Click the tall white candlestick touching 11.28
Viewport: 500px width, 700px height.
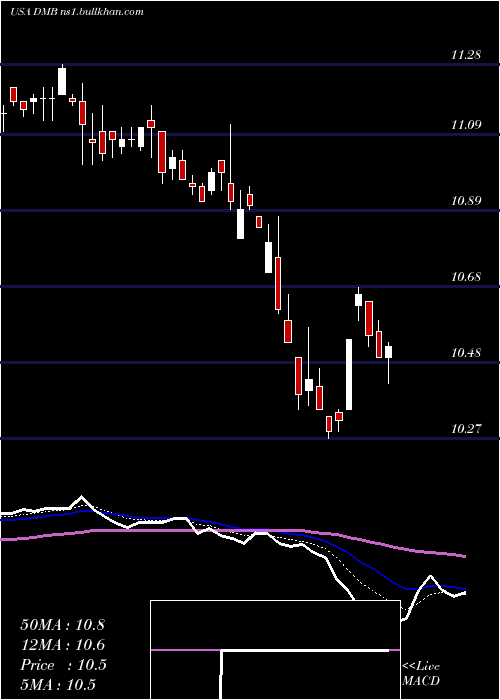[62, 81]
